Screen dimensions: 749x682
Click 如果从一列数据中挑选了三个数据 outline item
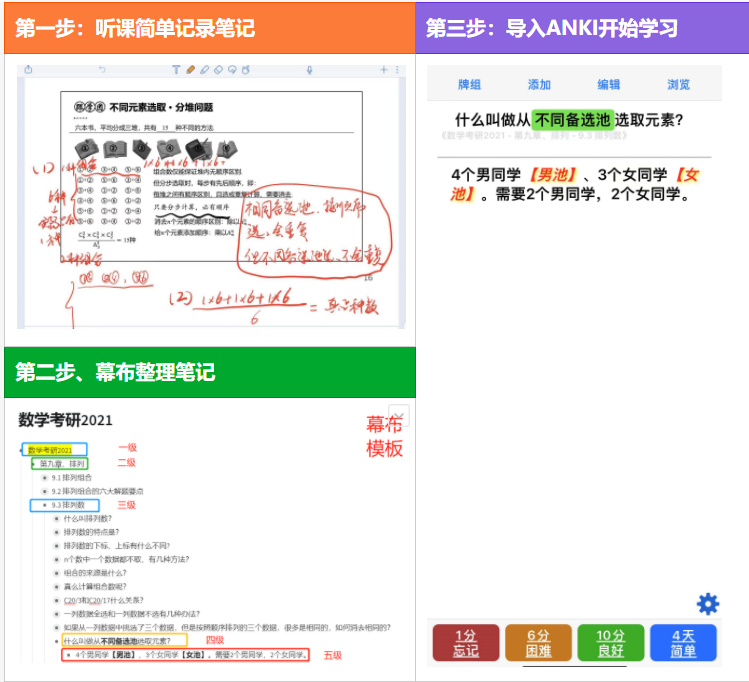tap(227, 627)
